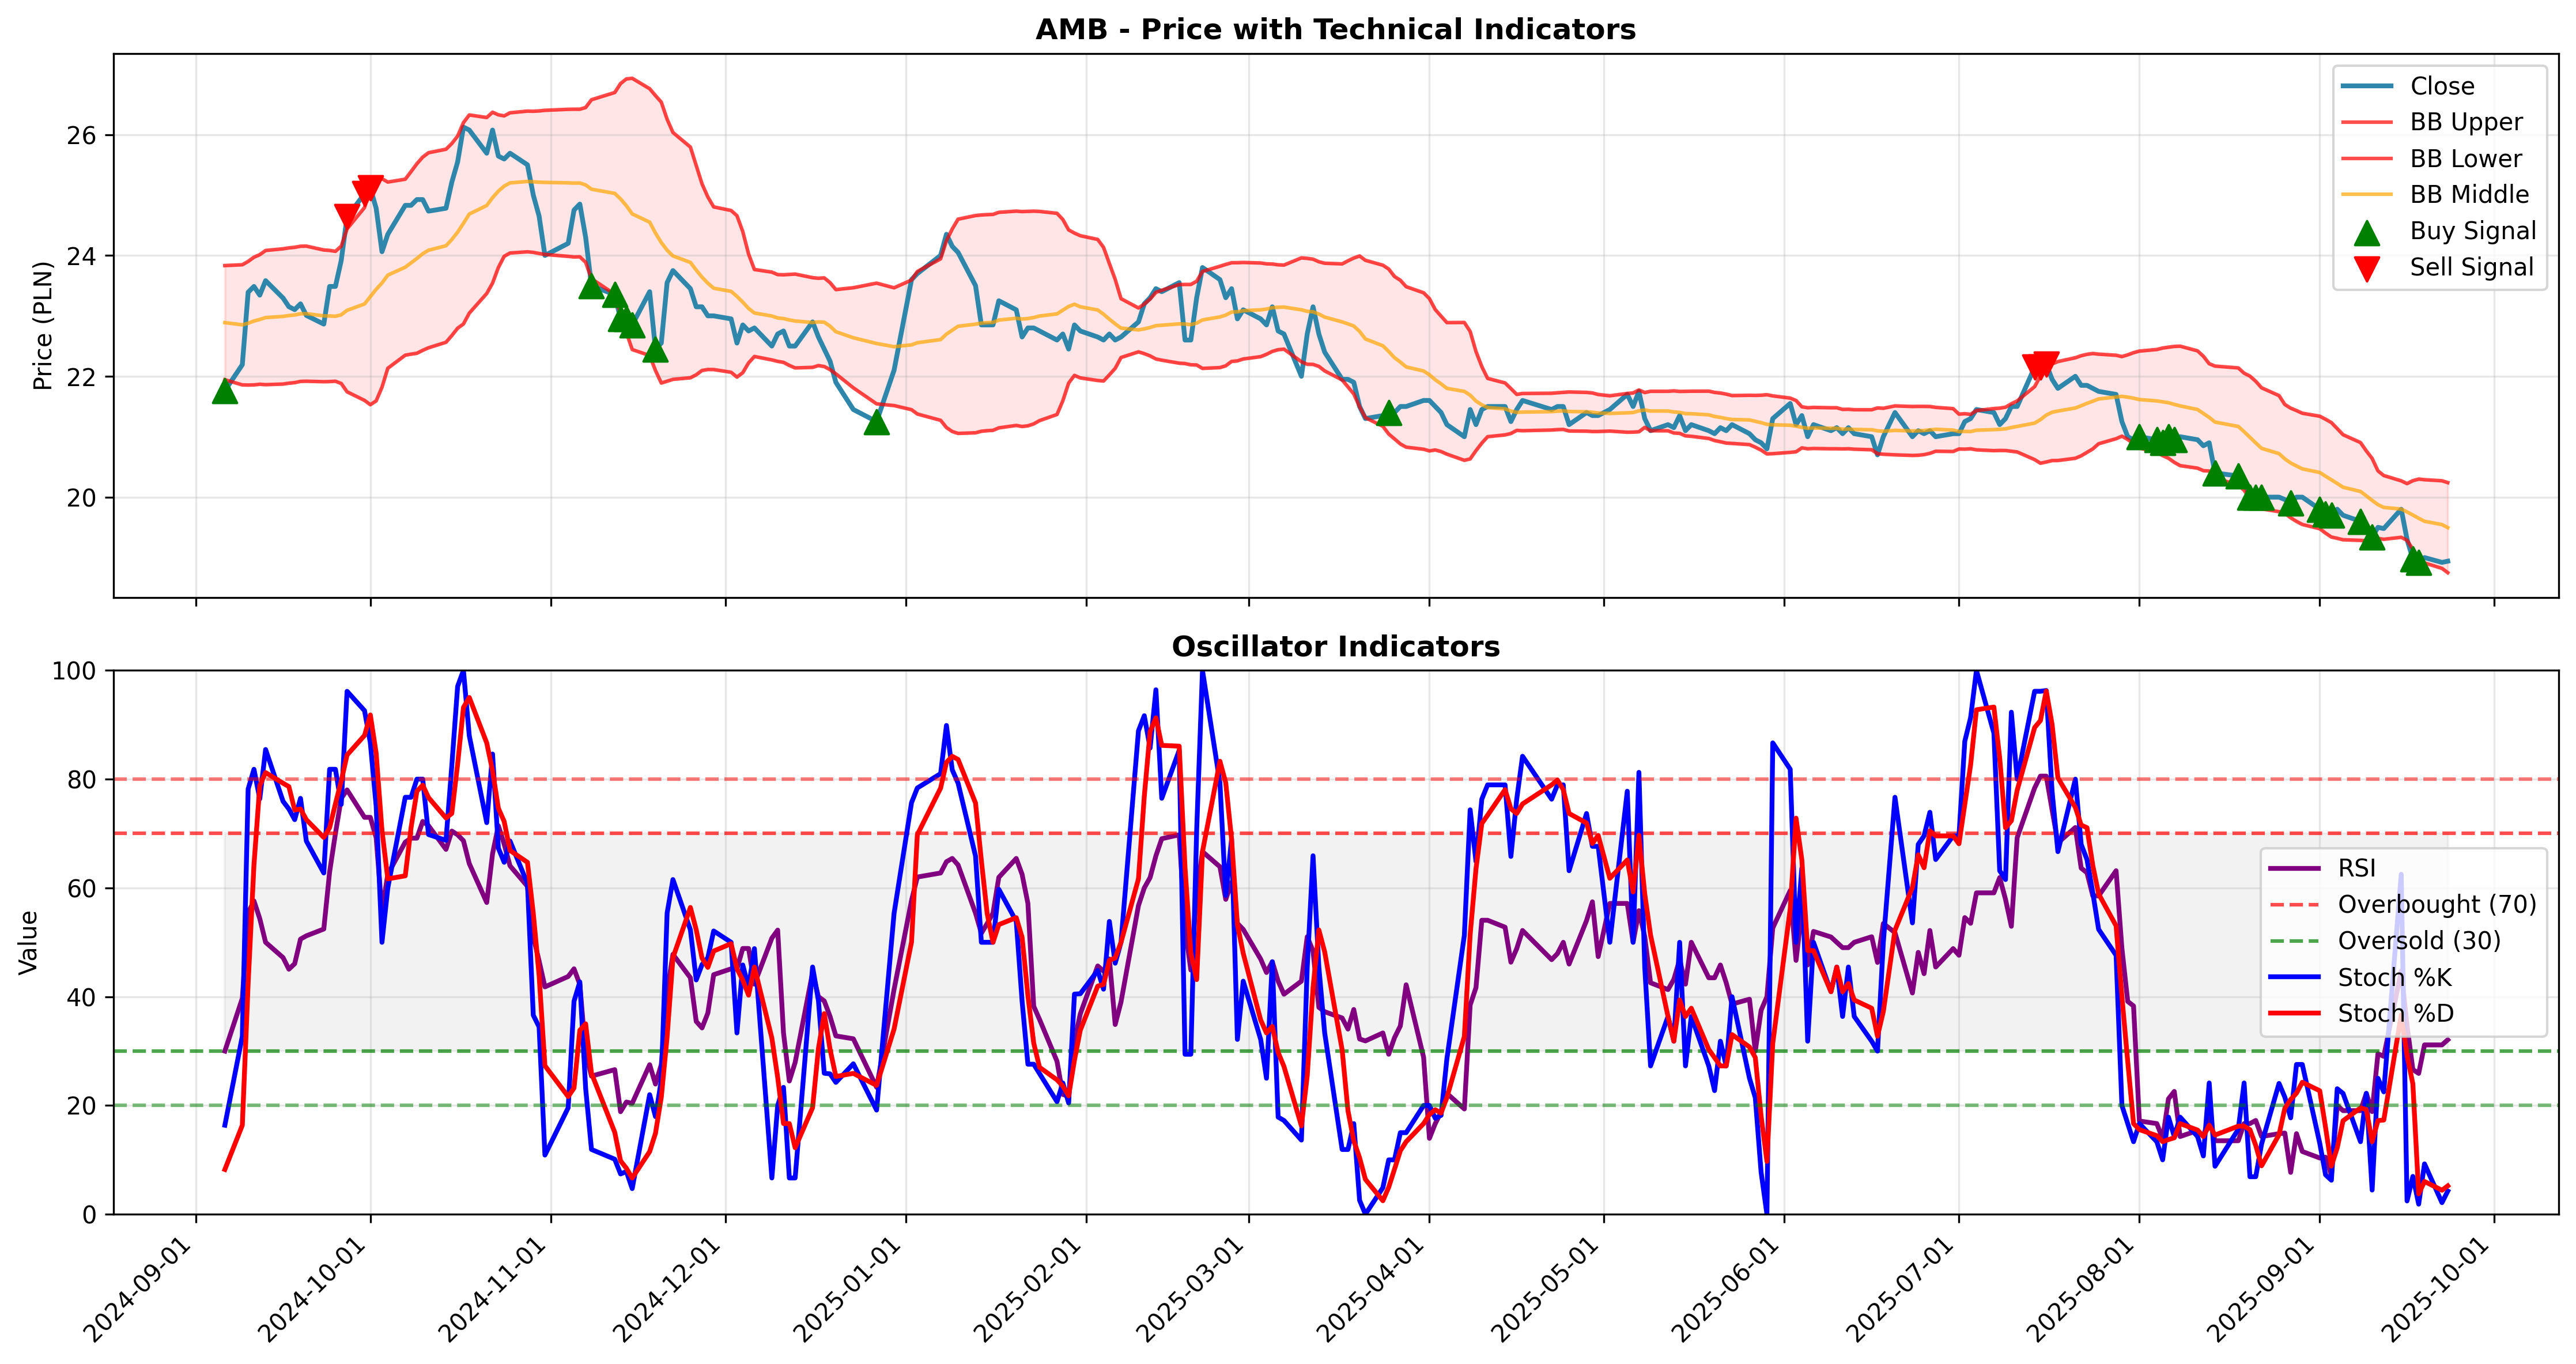
Task: Click the lone buy marker in late December 2024
Action: coord(876,422)
